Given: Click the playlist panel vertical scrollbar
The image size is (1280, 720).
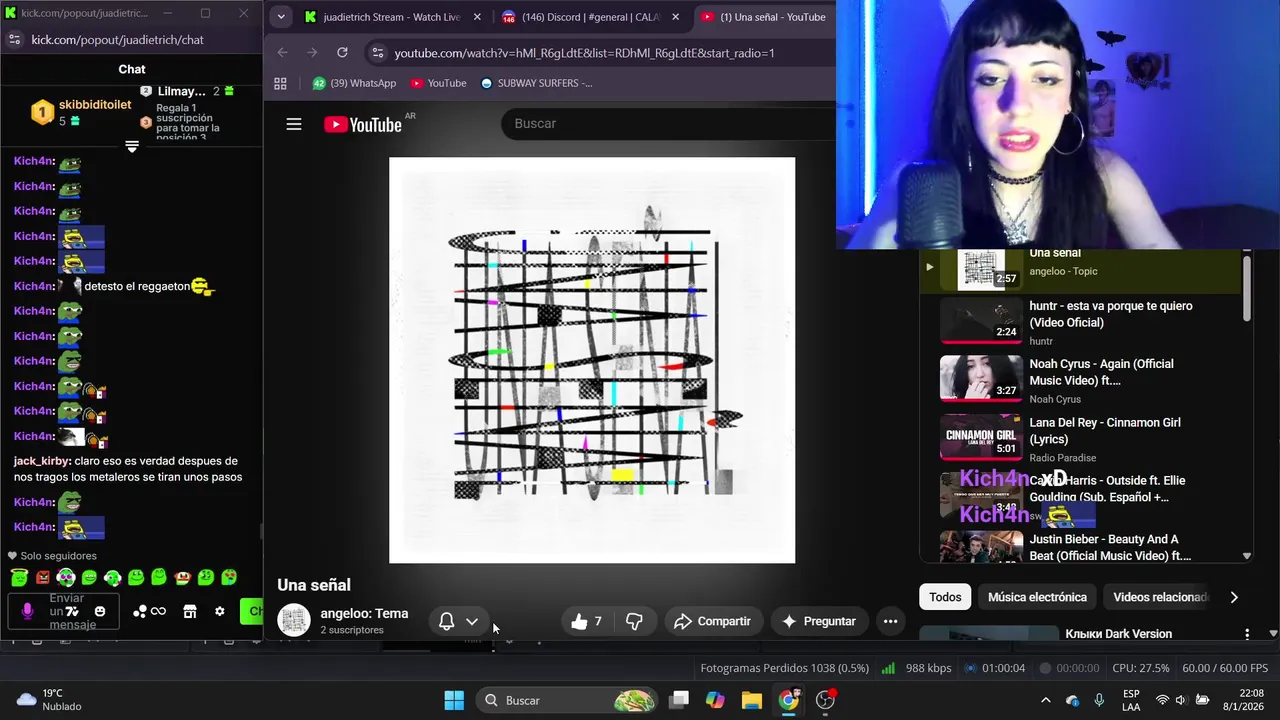Looking at the screenshot, I should pos(1246,290).
